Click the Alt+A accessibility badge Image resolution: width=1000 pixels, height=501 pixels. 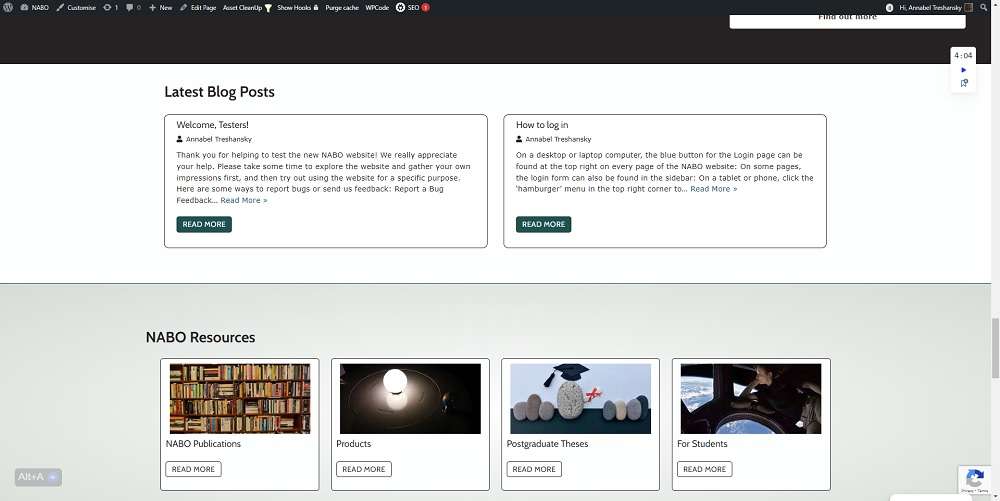pyautogui.click(x=38, y=477)
